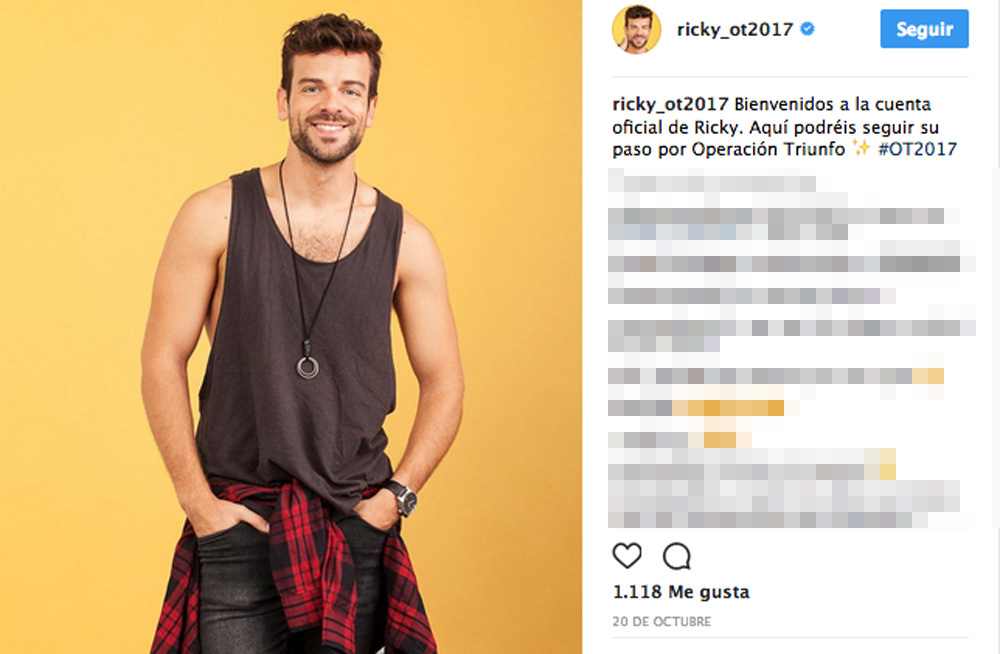Open the 20 DE OCTUBRE post date
1000x654 pixels.
661,621
